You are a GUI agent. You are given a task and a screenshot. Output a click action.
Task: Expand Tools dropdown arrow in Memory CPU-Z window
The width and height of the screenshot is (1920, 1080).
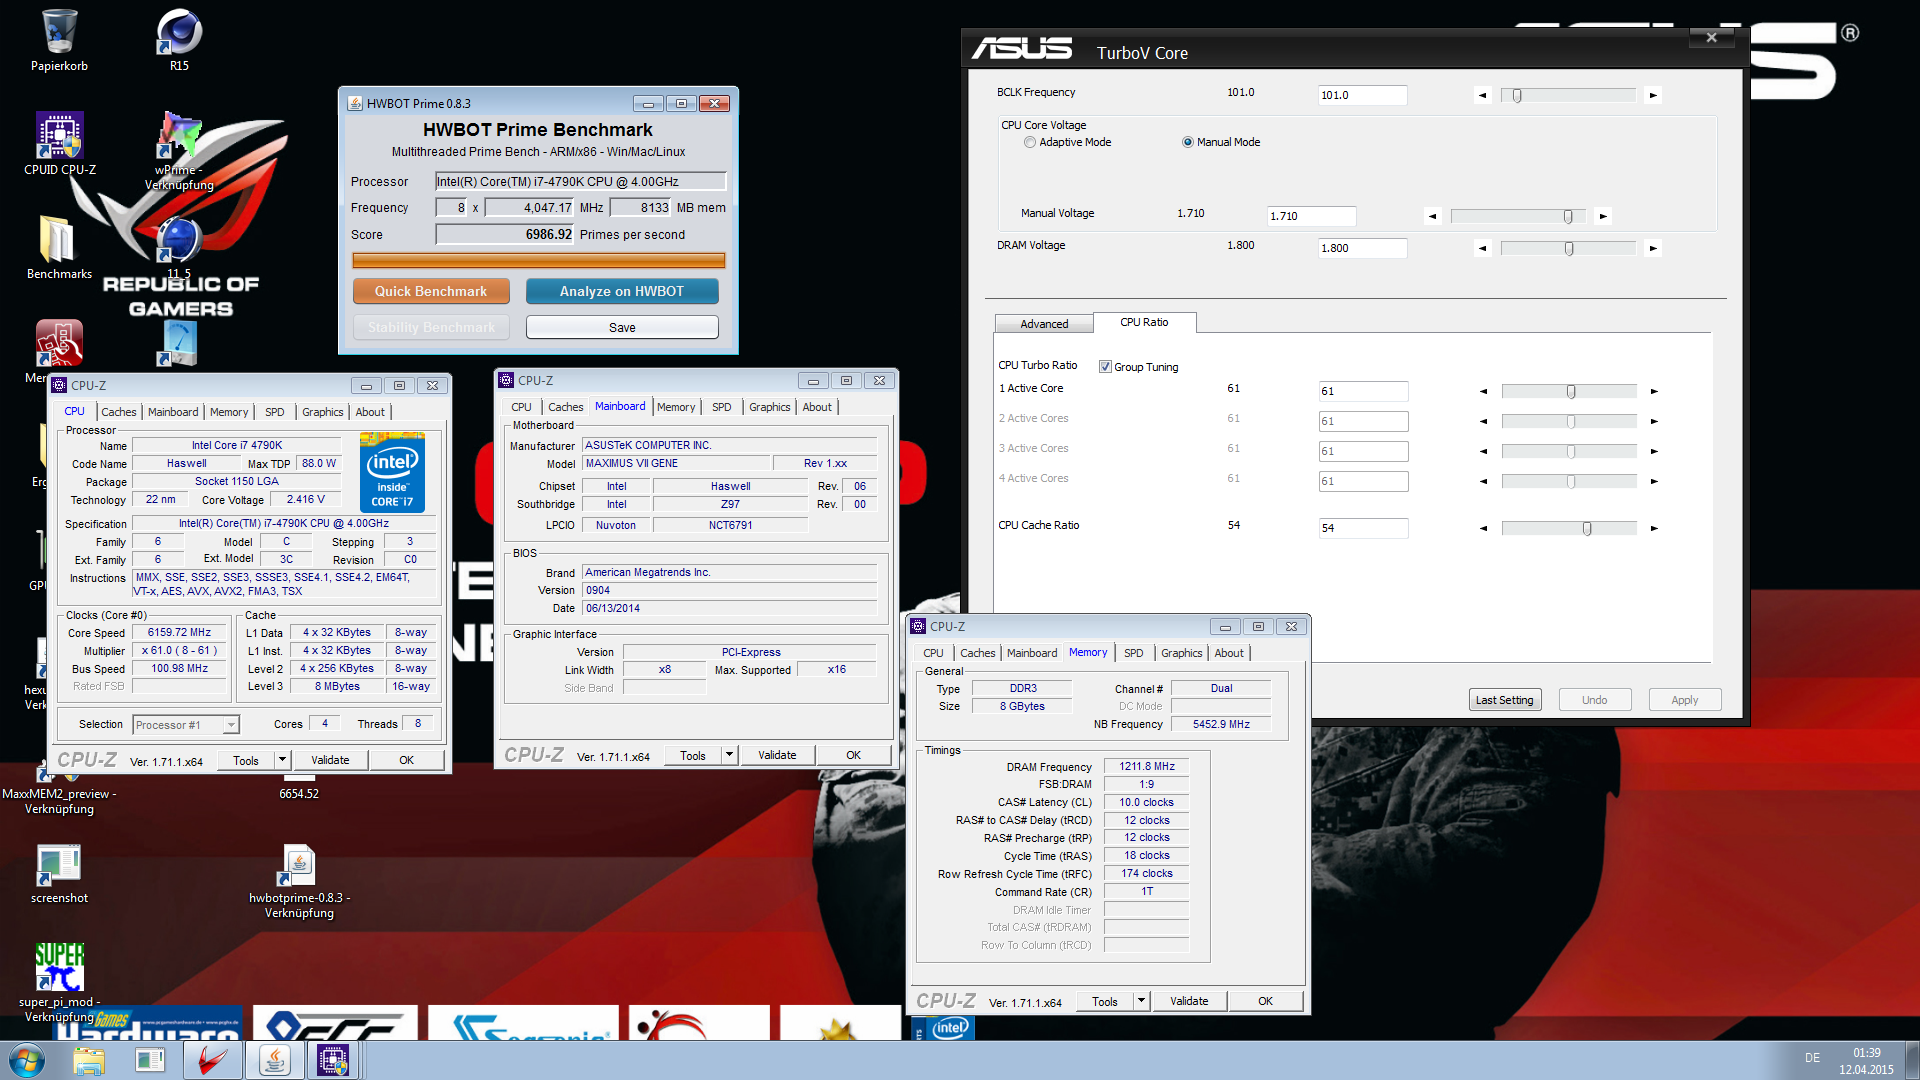click(x=1141, y=1001)
